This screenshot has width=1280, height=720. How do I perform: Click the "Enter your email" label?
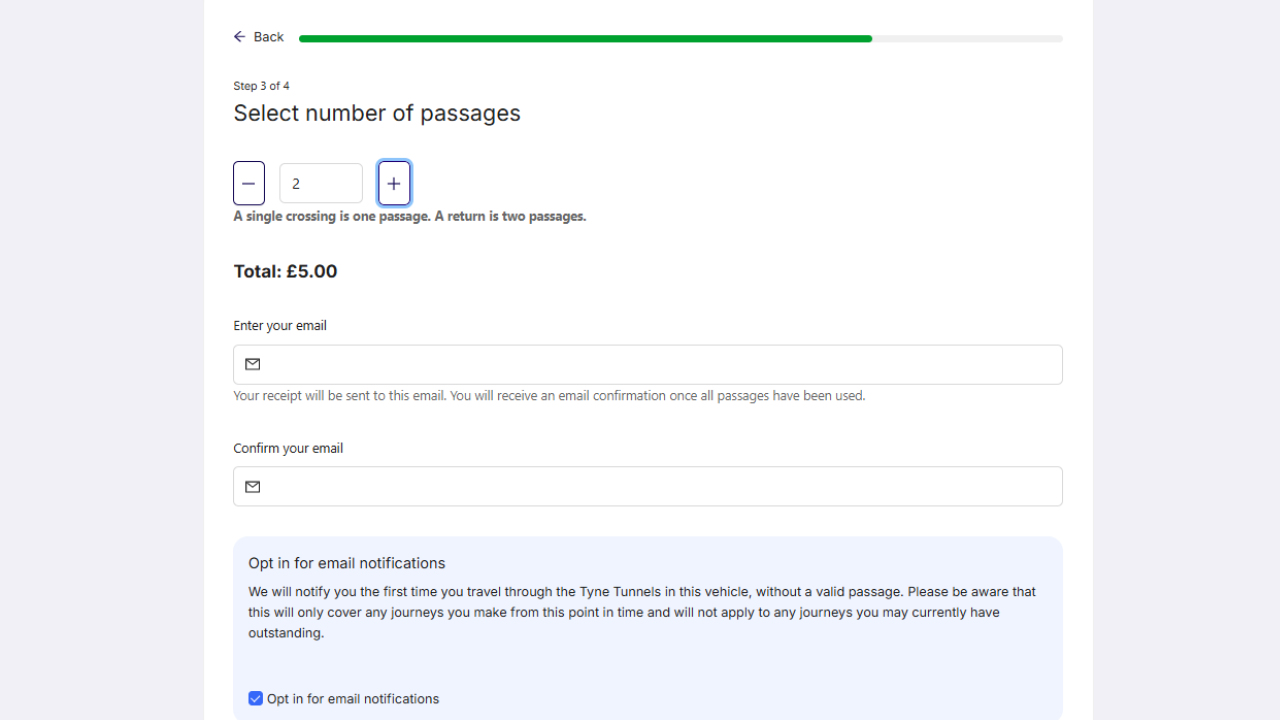point(280,326)
